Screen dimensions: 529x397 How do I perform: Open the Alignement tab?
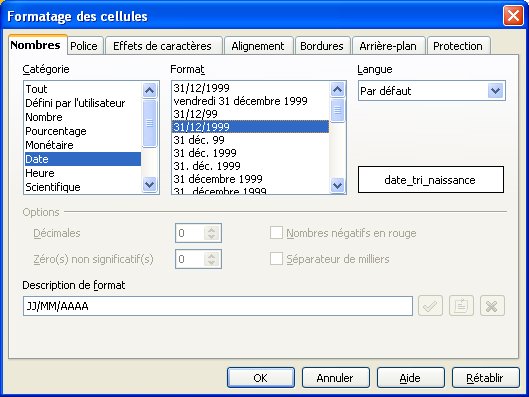pyautogui.click(x=258, y=46)
